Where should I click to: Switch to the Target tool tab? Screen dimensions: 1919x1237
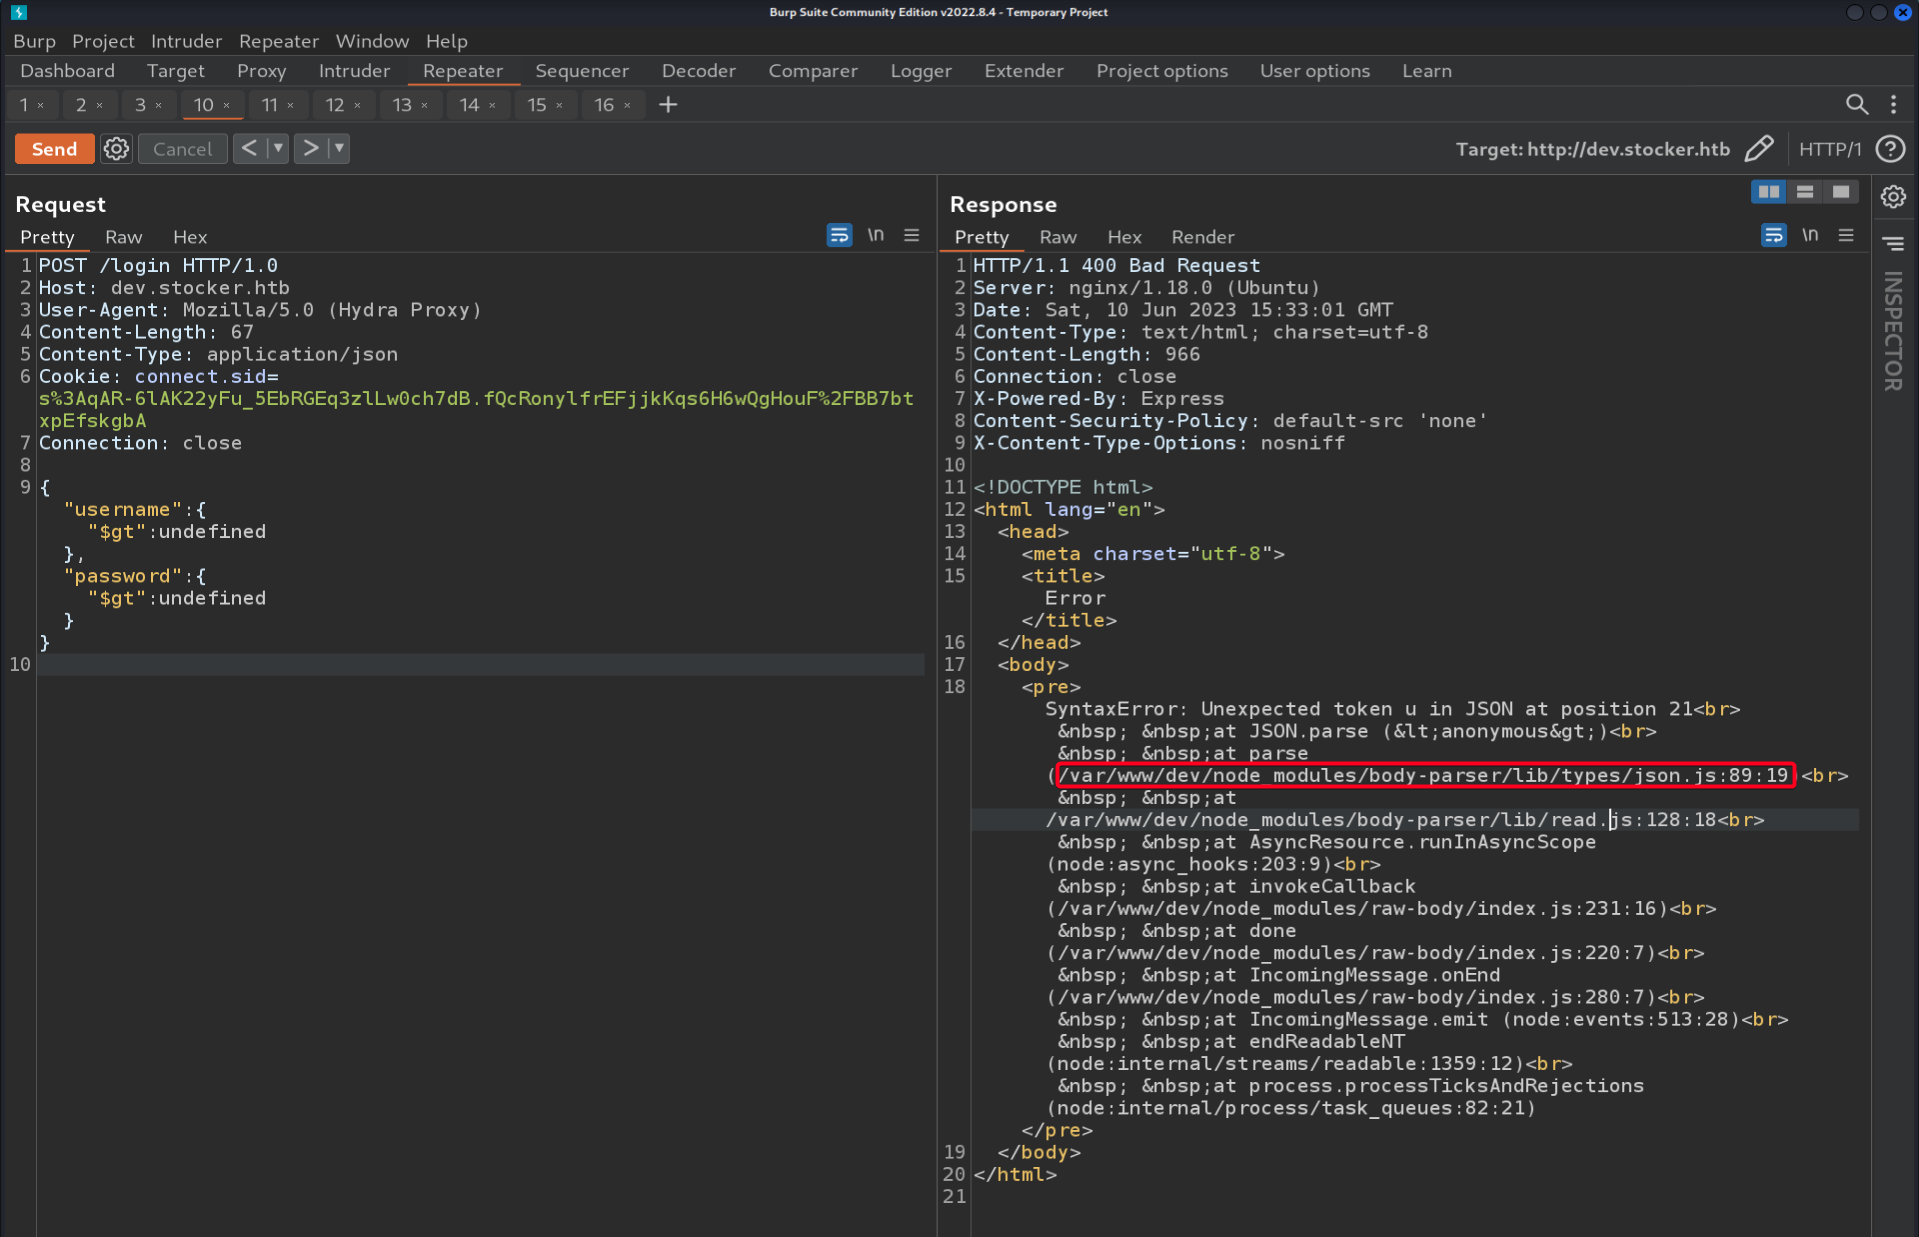(175, 71)
